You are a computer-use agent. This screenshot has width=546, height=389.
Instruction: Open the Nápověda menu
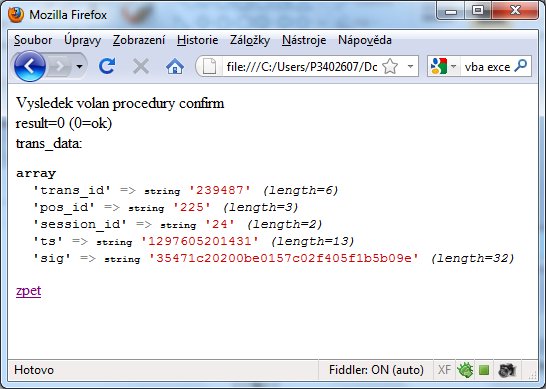(365, 40)
